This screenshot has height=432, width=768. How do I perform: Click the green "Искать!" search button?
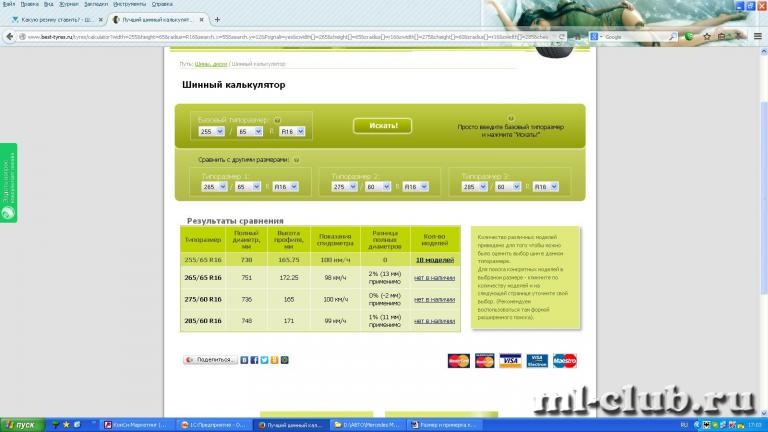click(382, 126)
